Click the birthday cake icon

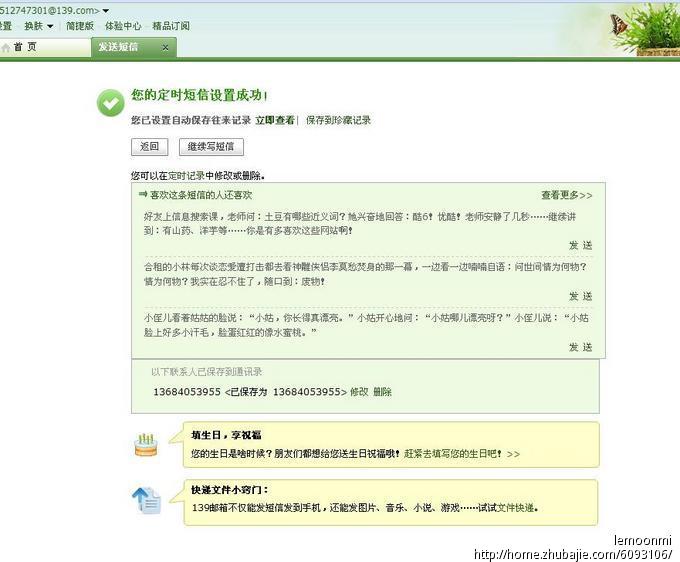(x=146, y=444)
